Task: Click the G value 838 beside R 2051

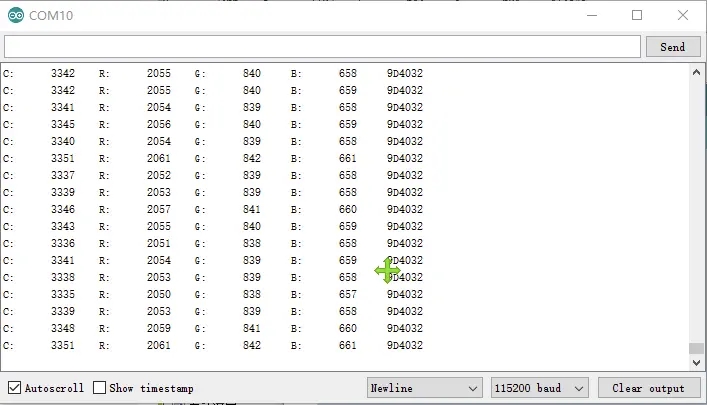Action: (x=251, y=243)
